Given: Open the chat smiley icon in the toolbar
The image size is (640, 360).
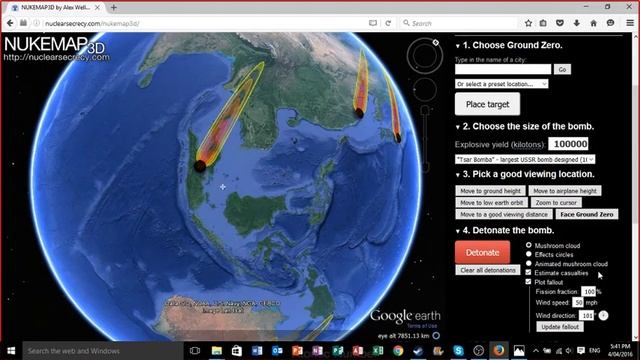Looking at the screenshot, I should tap(610, 23).
